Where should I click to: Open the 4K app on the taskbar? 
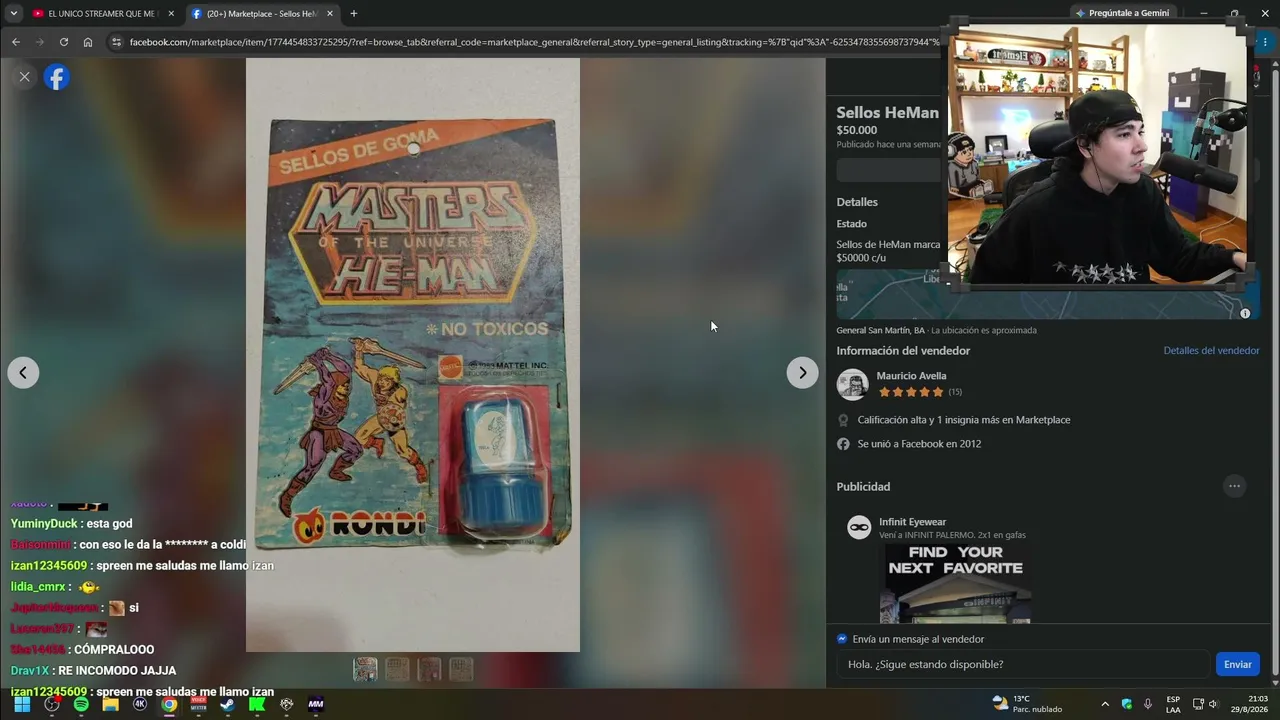coord(140,704)
